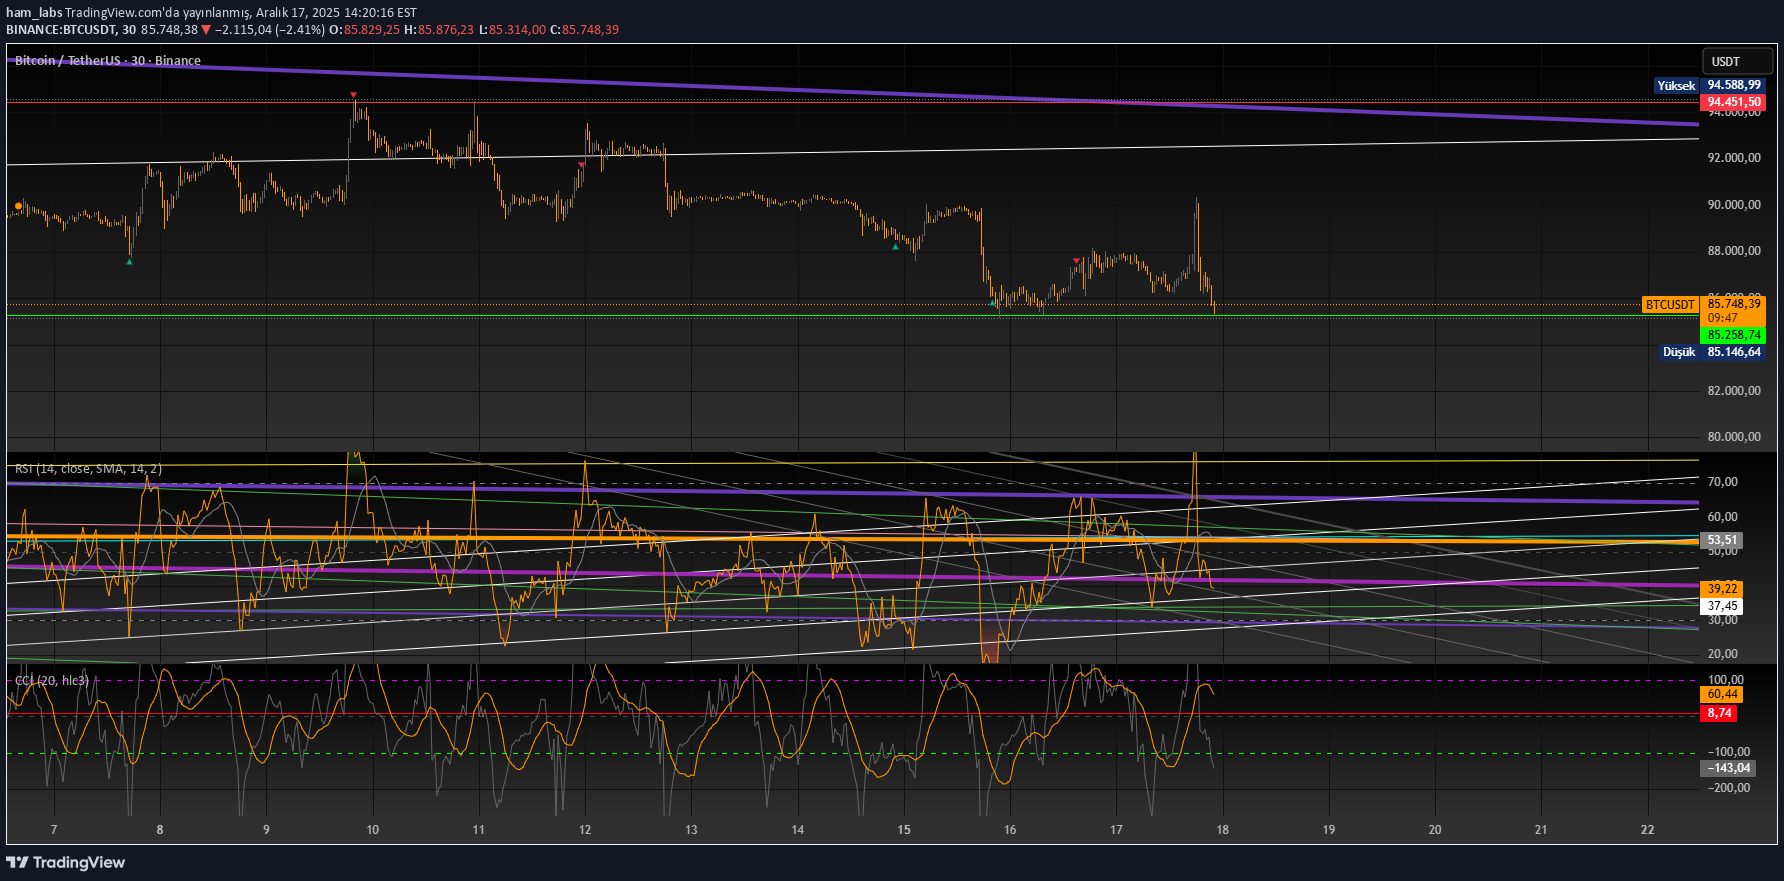Open the USDT currency selector
The width and height of the screenshot is (1784, 881).
tap(1736, 61)
